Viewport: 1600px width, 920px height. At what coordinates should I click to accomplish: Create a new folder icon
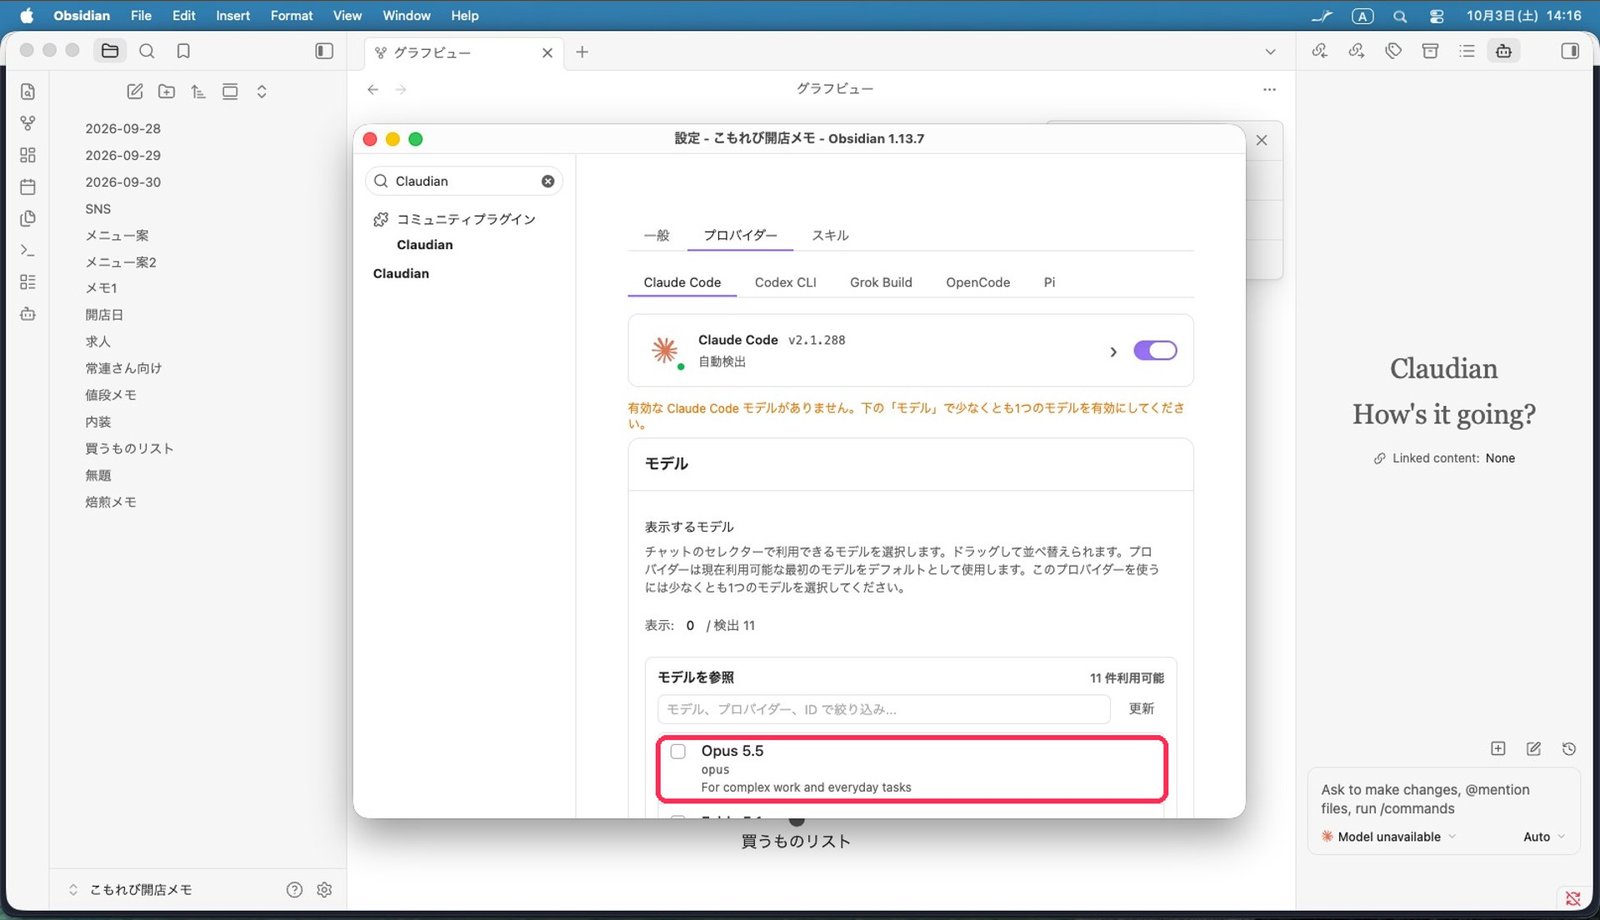click(x=167, y=92)
